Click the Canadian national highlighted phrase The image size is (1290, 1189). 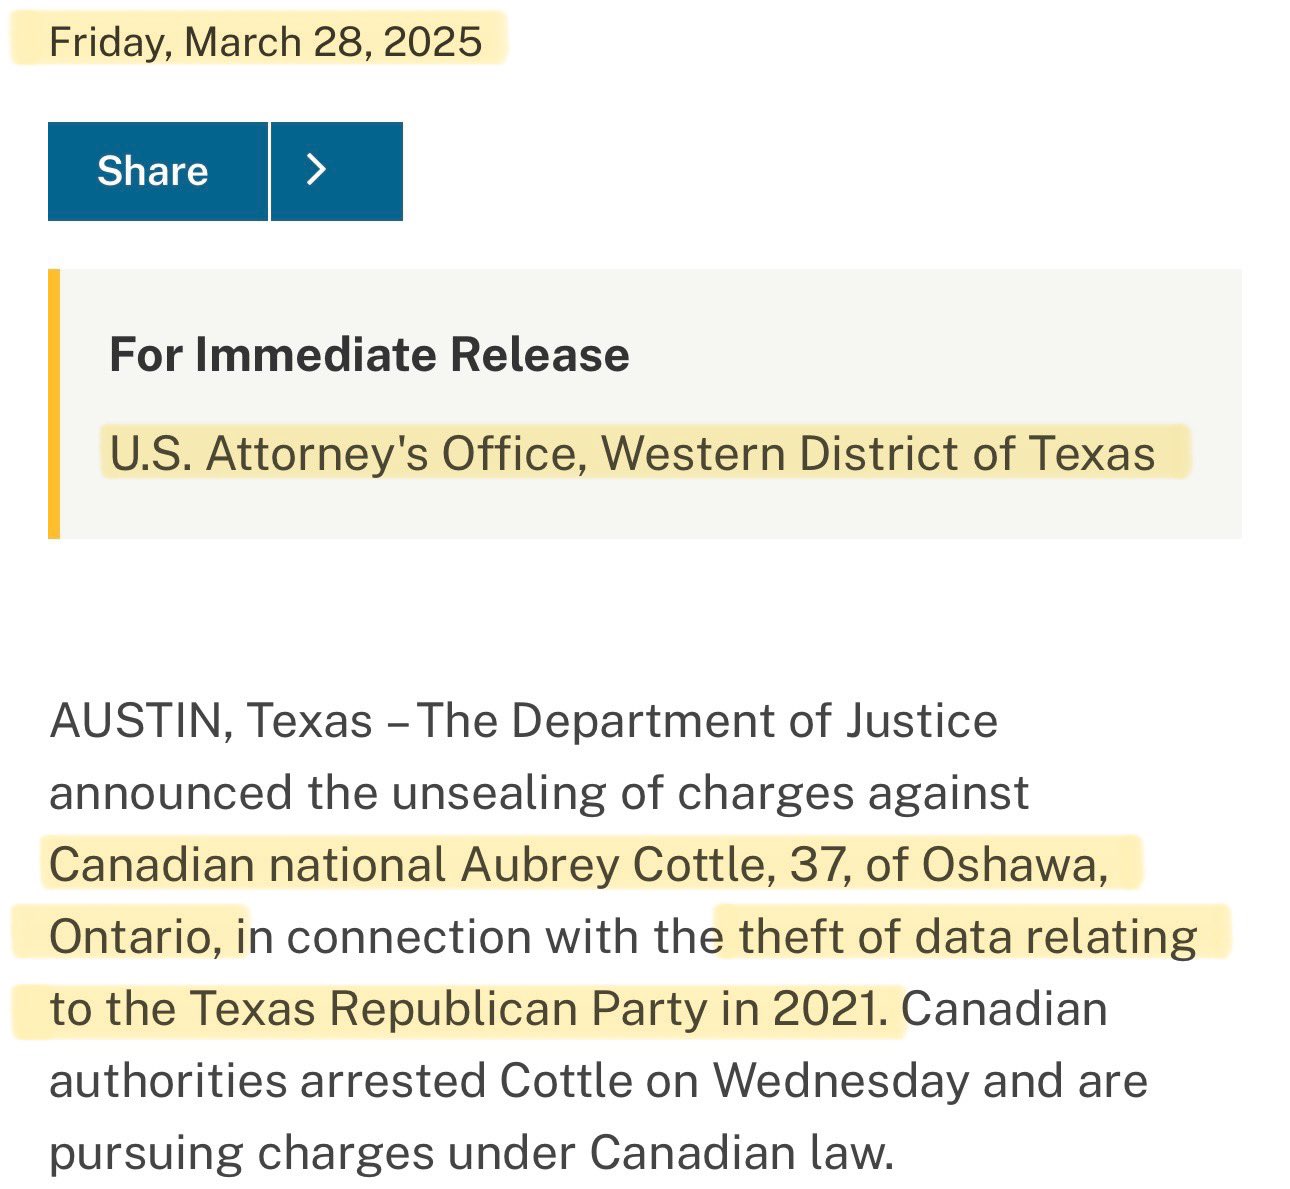247,865
